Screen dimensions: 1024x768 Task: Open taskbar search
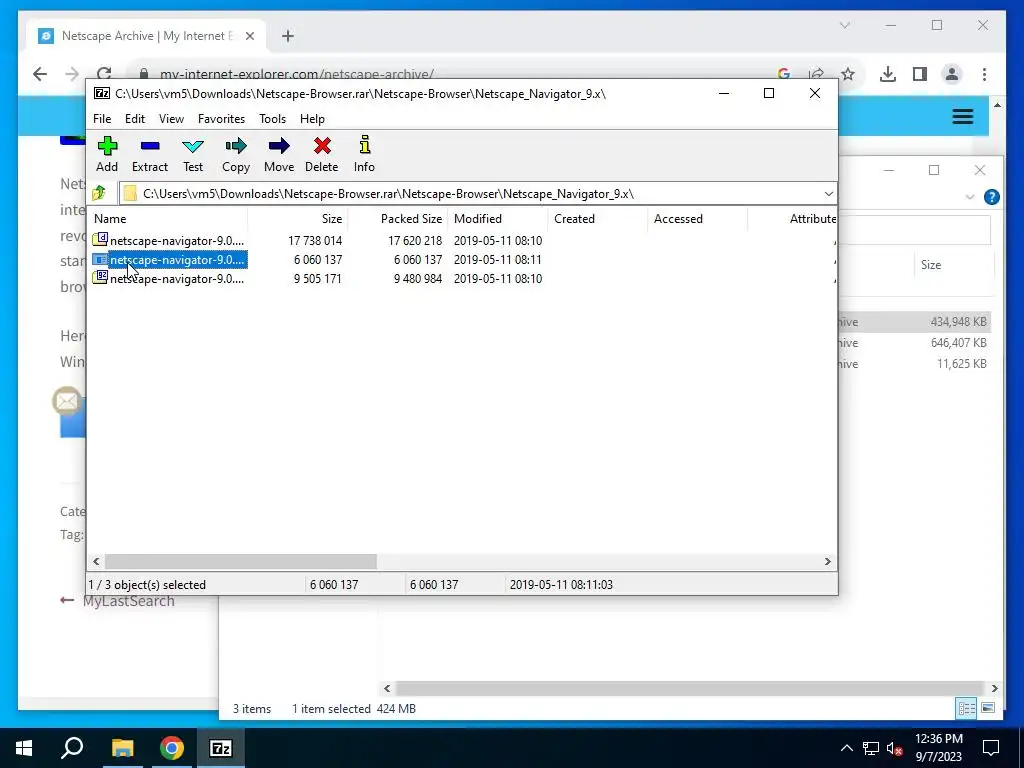click(x=72, y=748)
